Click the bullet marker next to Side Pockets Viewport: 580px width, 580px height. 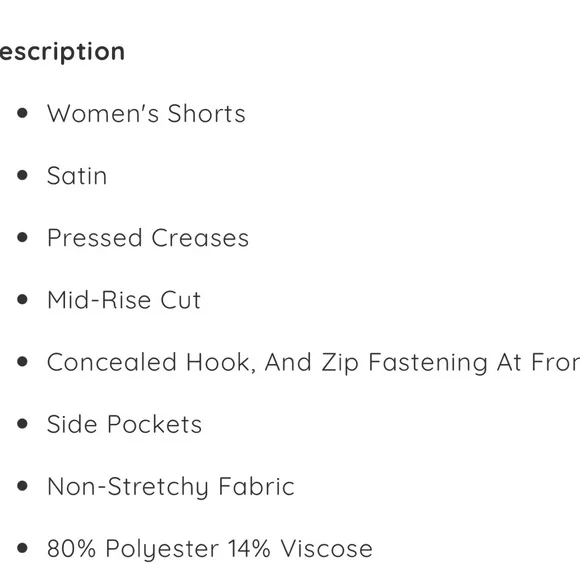click(23, 424)
